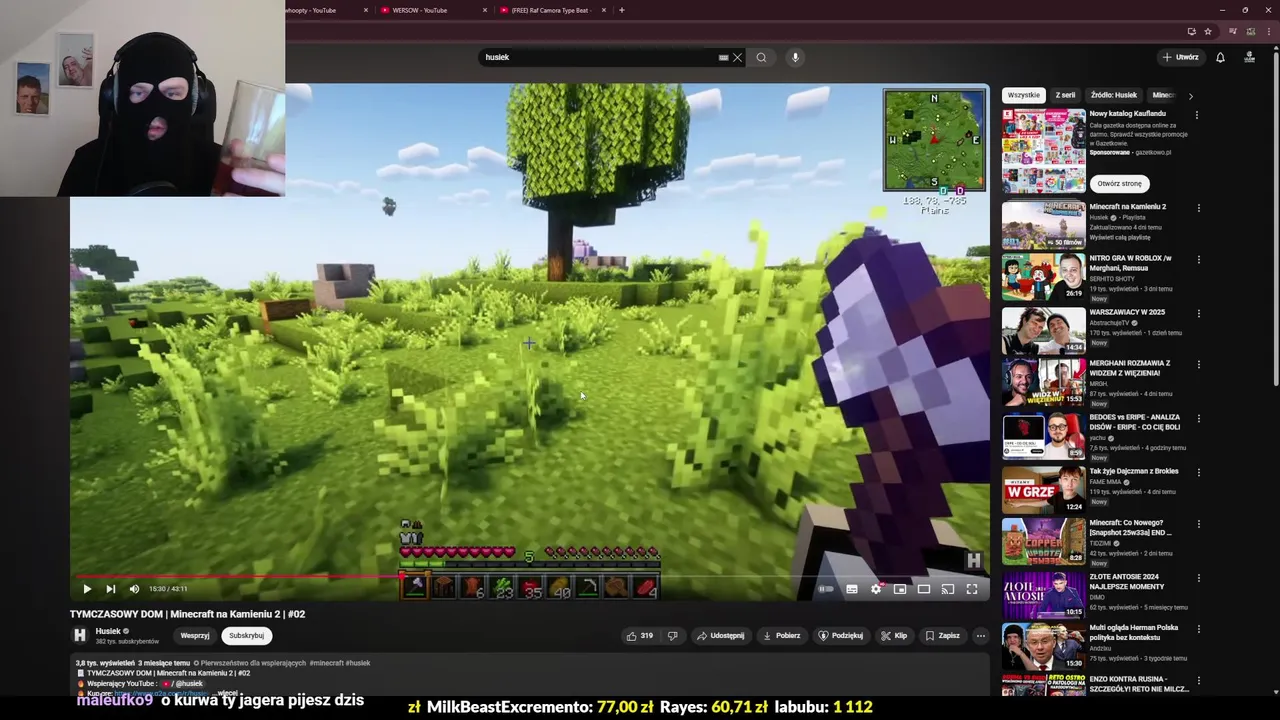The height and width of the screenshot is (720, 1280).
Task: Click the #minecraft hashtag
Action: [x=326, y=663]
